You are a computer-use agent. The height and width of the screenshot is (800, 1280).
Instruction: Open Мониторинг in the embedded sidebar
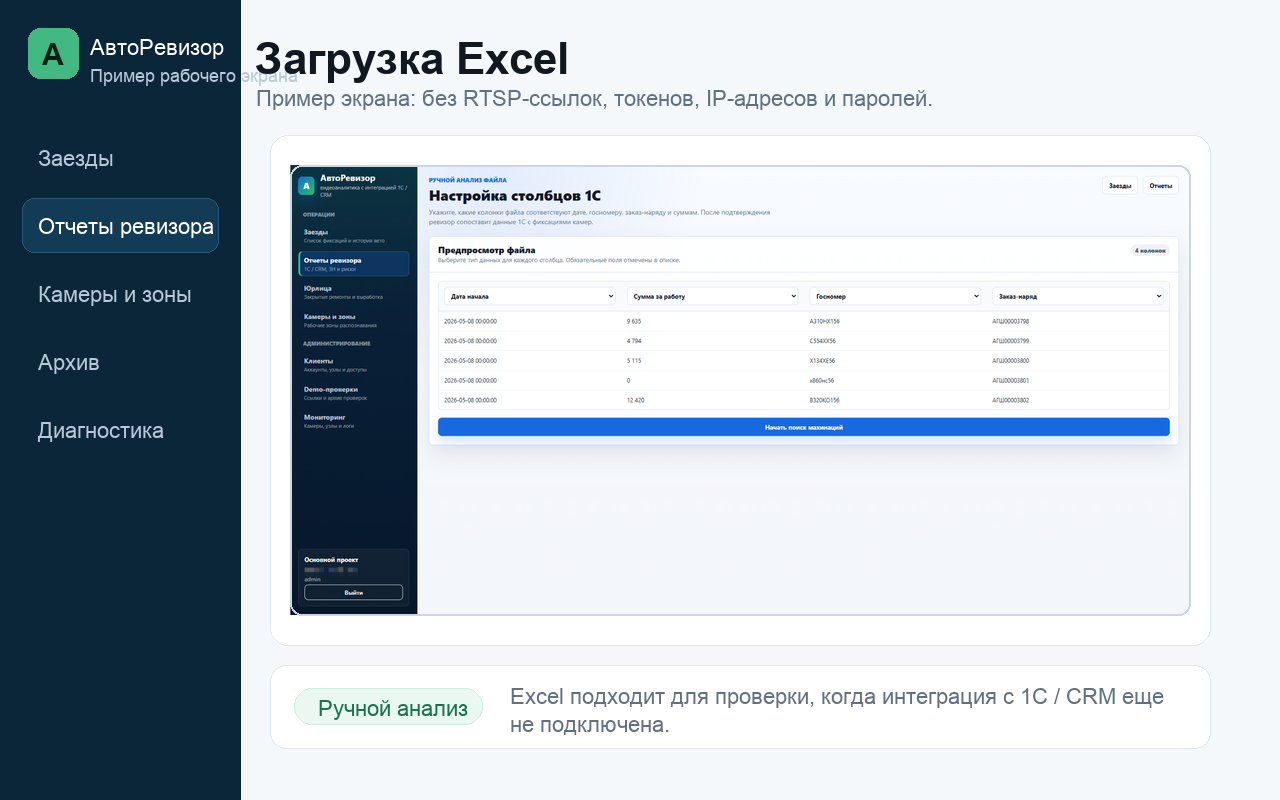(x=353, y=420)
